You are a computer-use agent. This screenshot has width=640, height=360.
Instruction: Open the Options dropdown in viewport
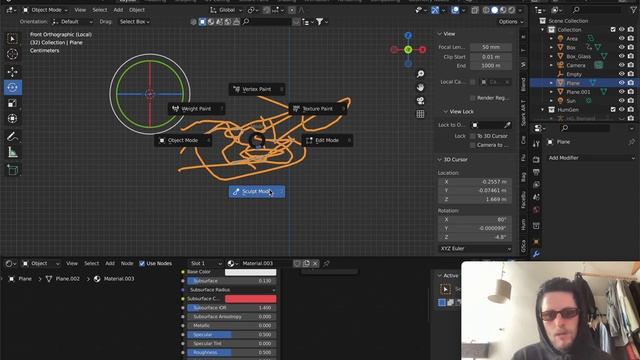[x=510, y=22]
